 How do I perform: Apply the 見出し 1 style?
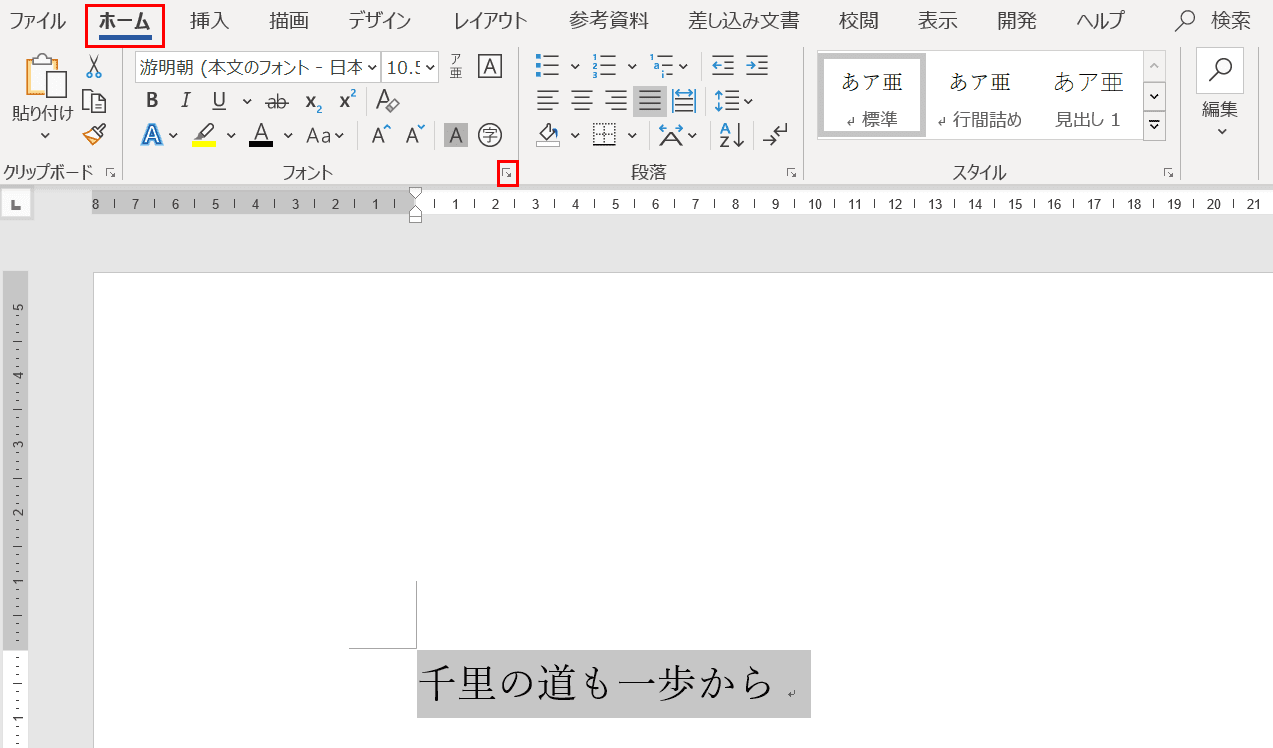tap(1088, 96)
